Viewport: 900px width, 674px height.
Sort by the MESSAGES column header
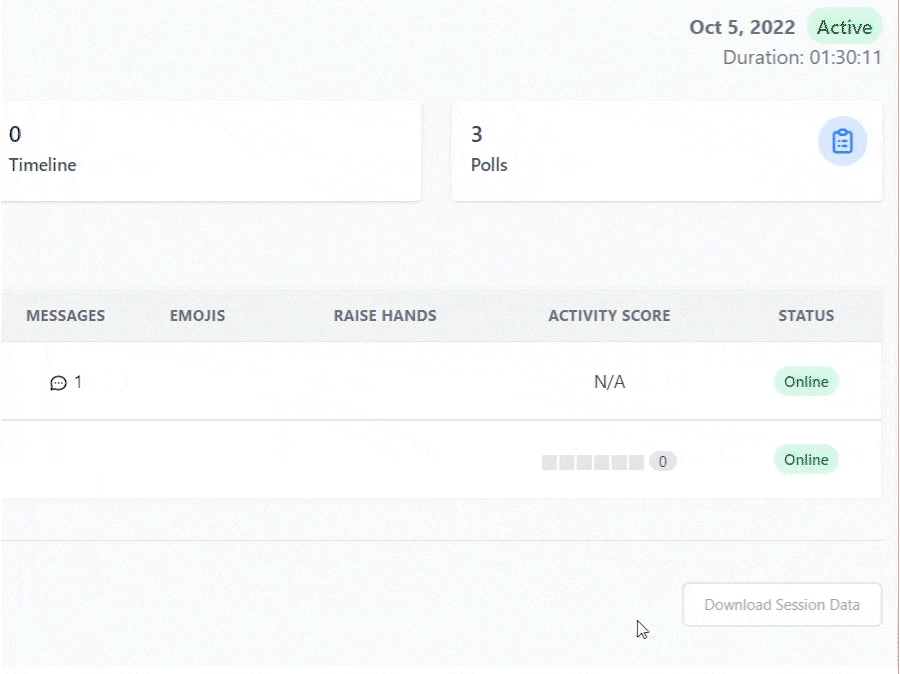[65, 316]
